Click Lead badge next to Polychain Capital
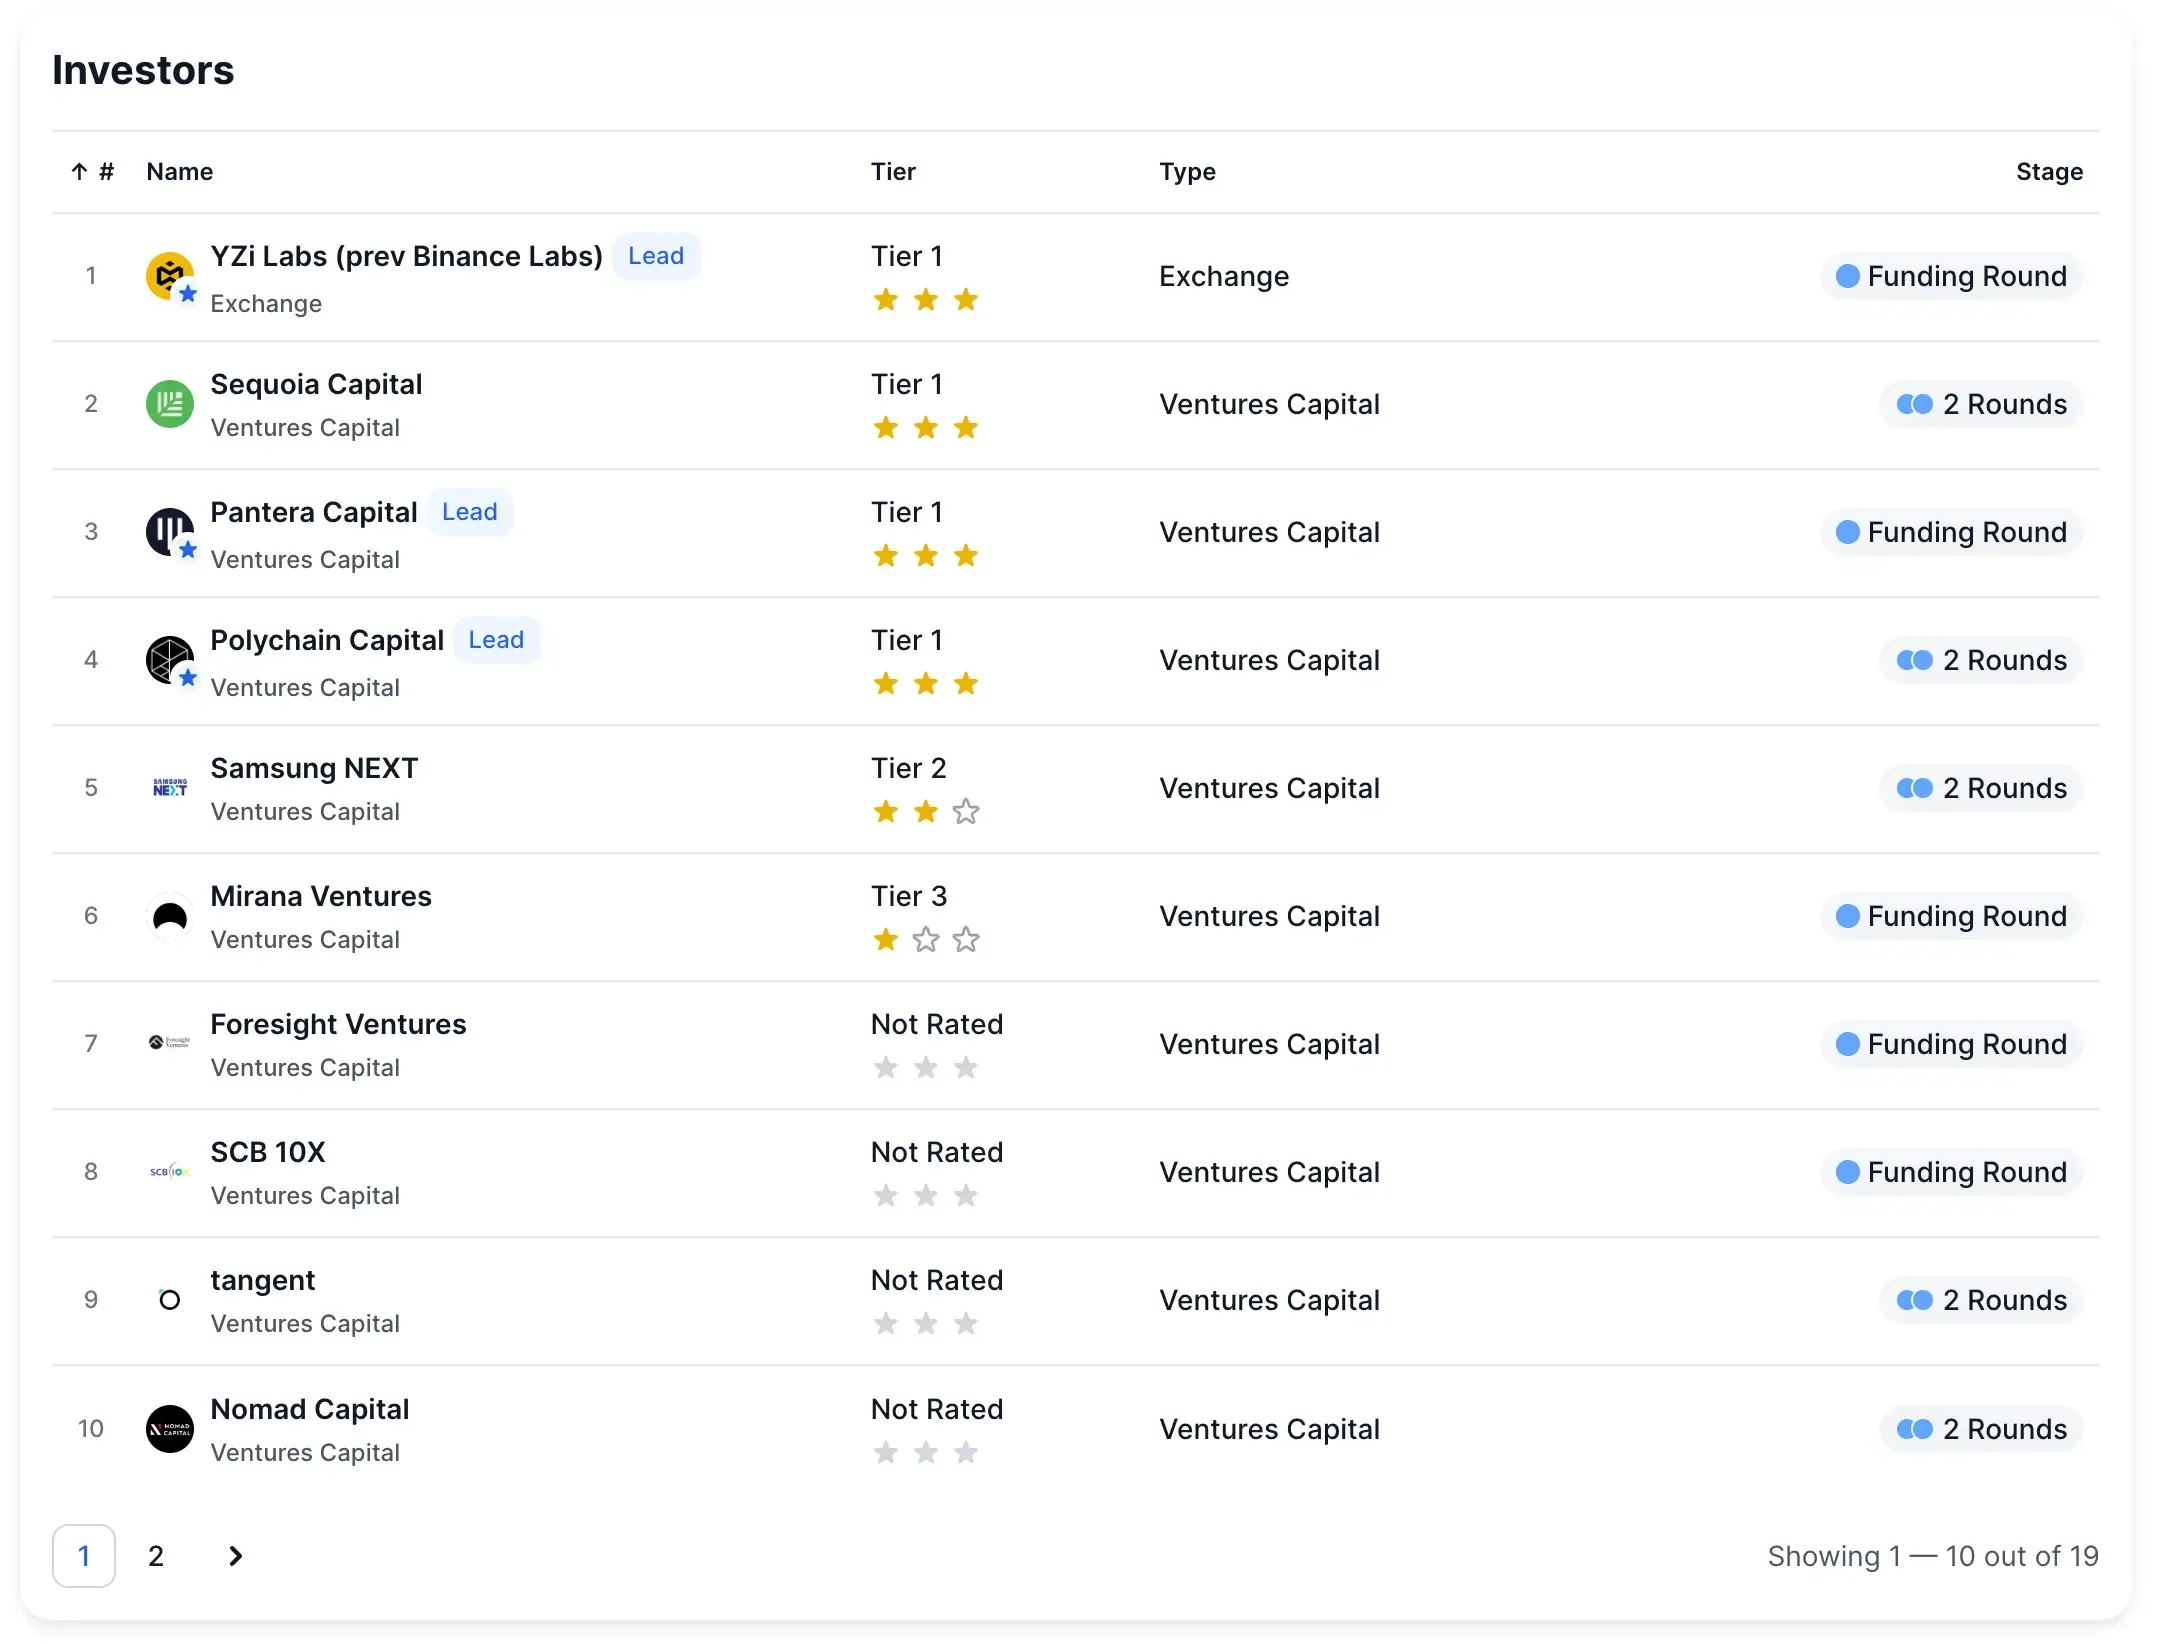The width and height of the screenshot is (2158, 1644). 496,640
